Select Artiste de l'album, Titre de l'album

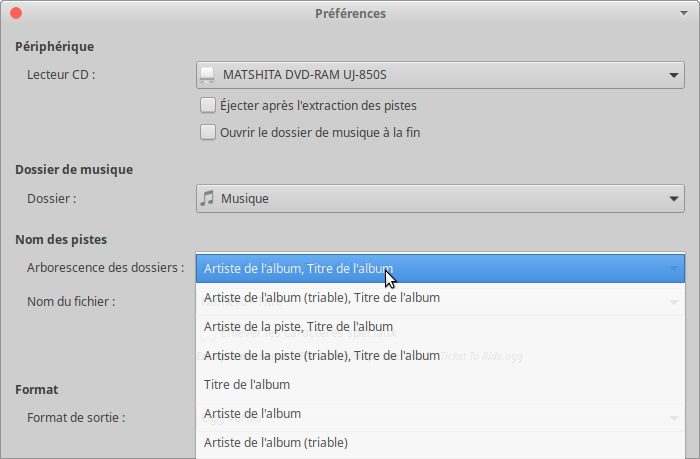(x=440, y=268)
